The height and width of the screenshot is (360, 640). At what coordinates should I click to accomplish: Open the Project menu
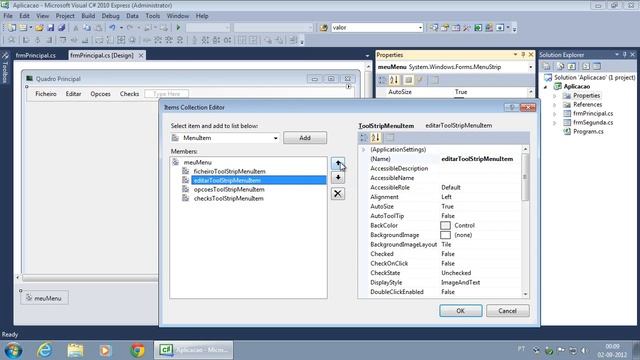click(65, 16)
